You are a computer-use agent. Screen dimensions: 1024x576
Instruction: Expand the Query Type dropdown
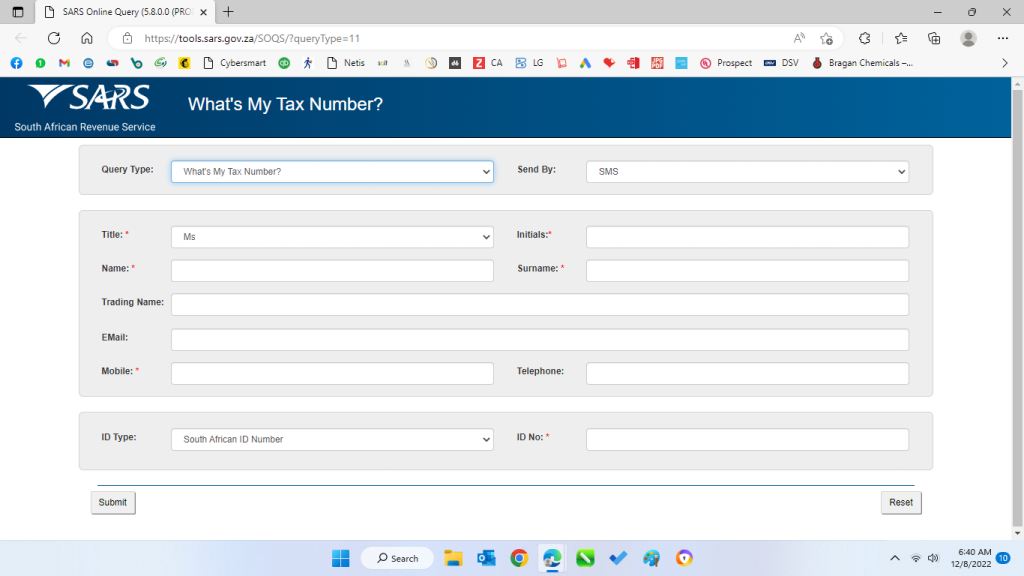tap(332, 172)
